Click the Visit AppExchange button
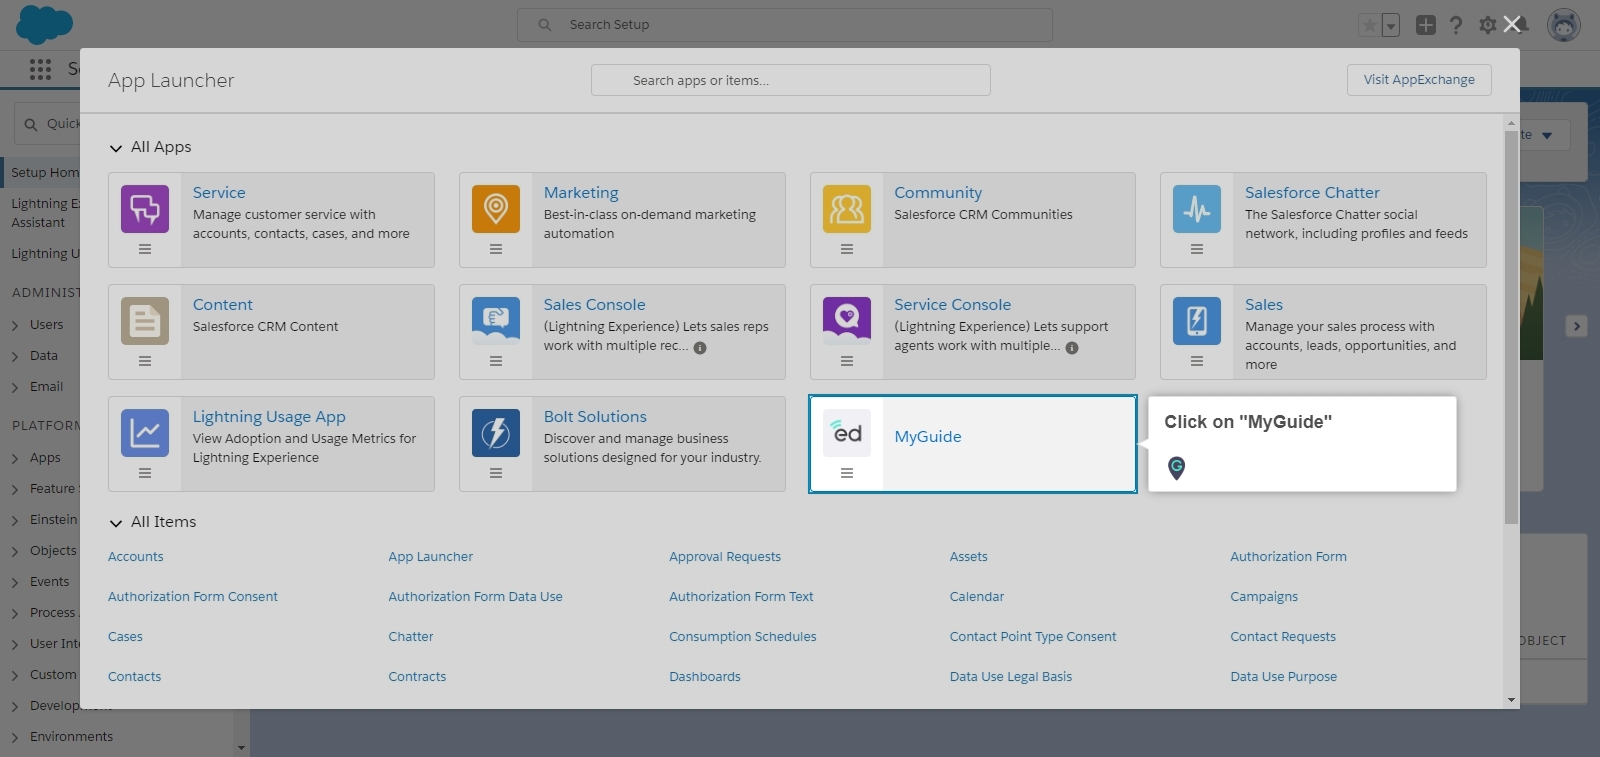The width and height of the screenshot is (1600, 757). (x=1419, y=80)
